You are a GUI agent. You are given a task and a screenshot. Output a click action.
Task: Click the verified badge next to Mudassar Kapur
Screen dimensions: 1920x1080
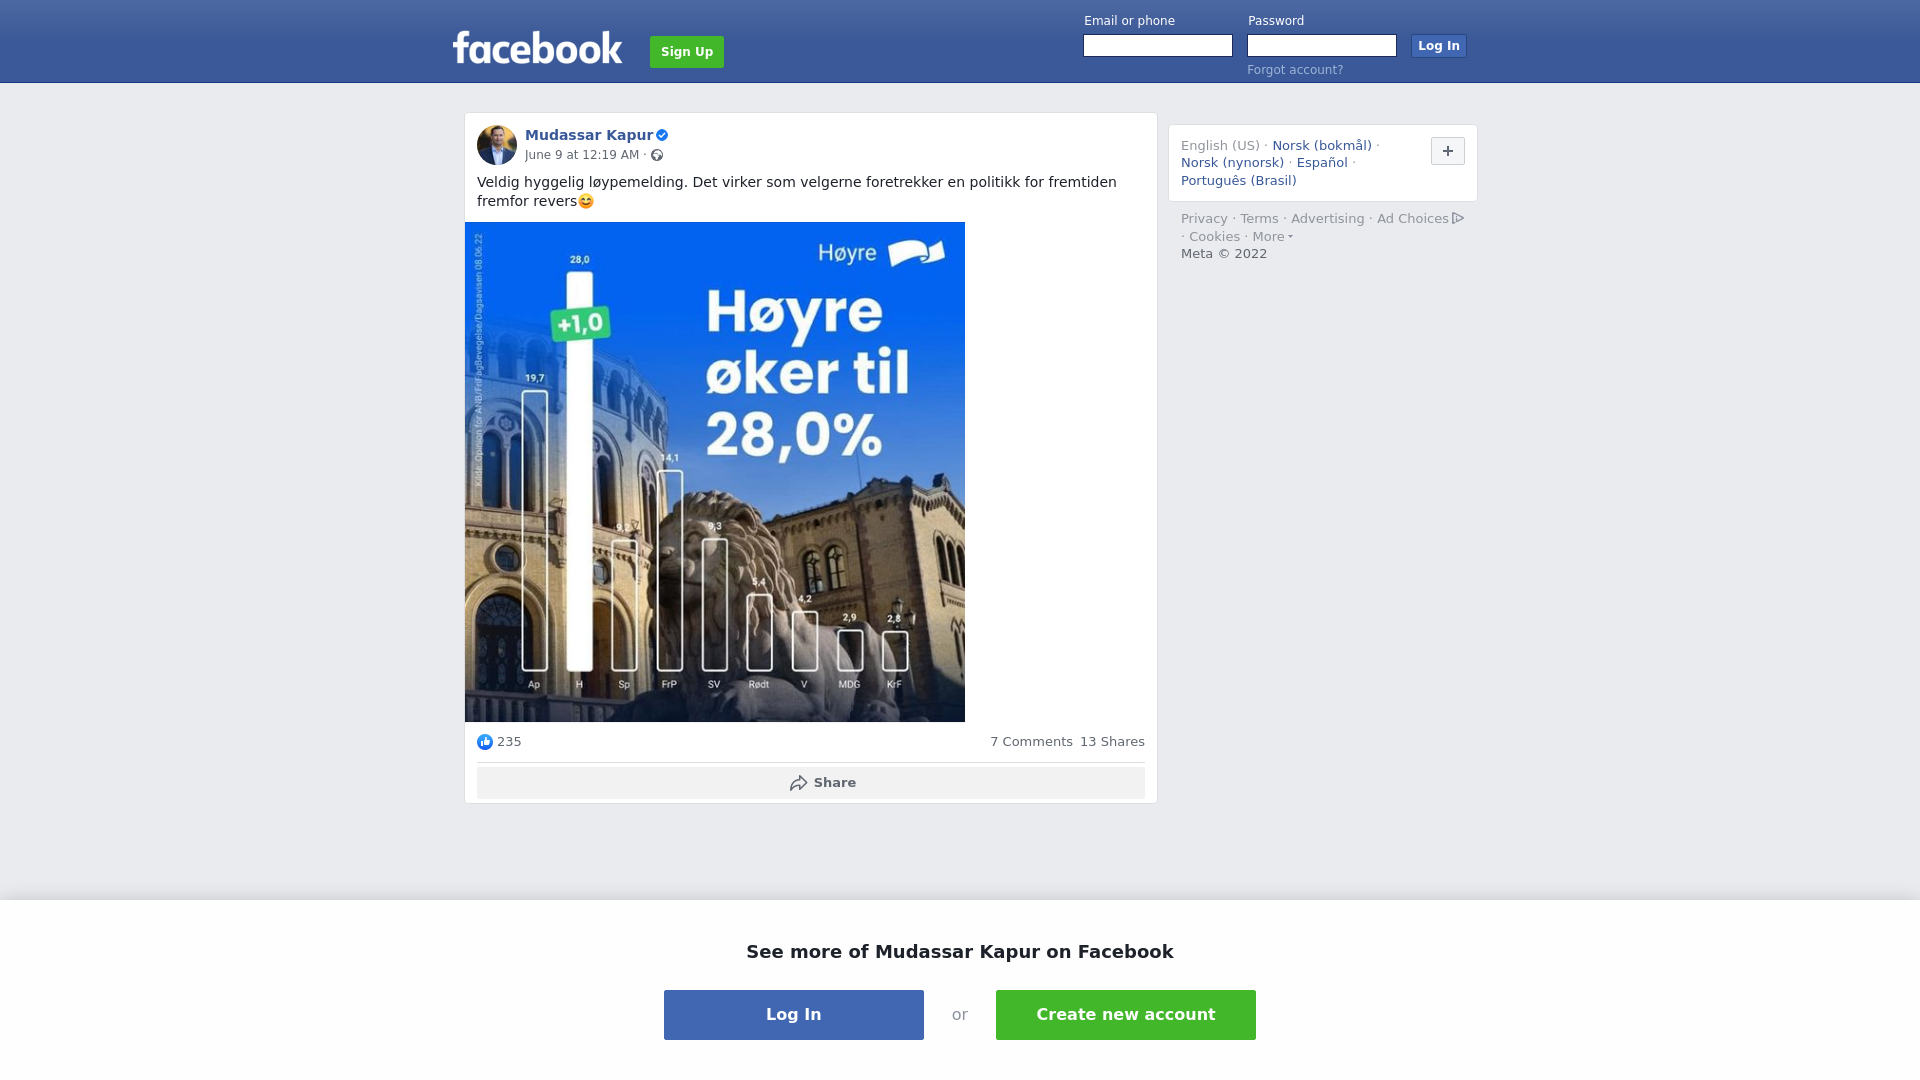(662, 135)
